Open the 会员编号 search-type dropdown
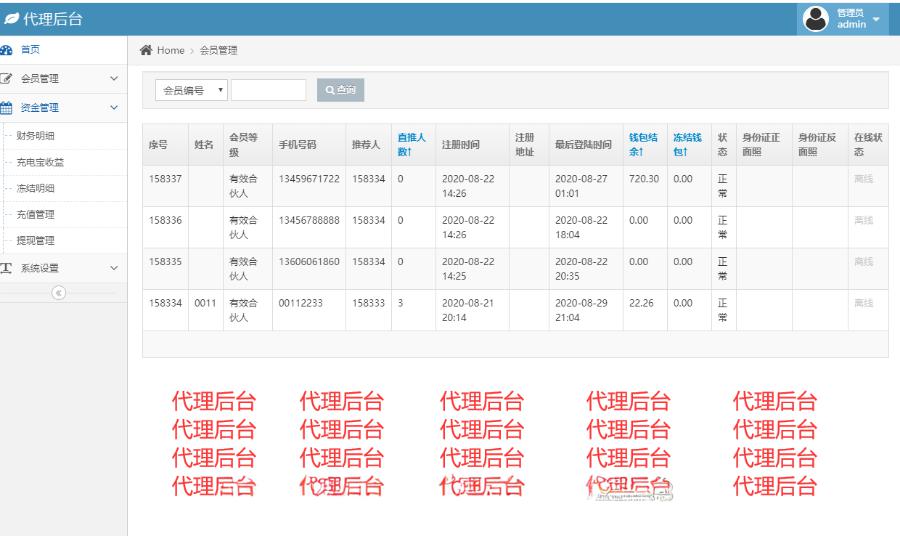900x536 pixels. click(191, 90)
